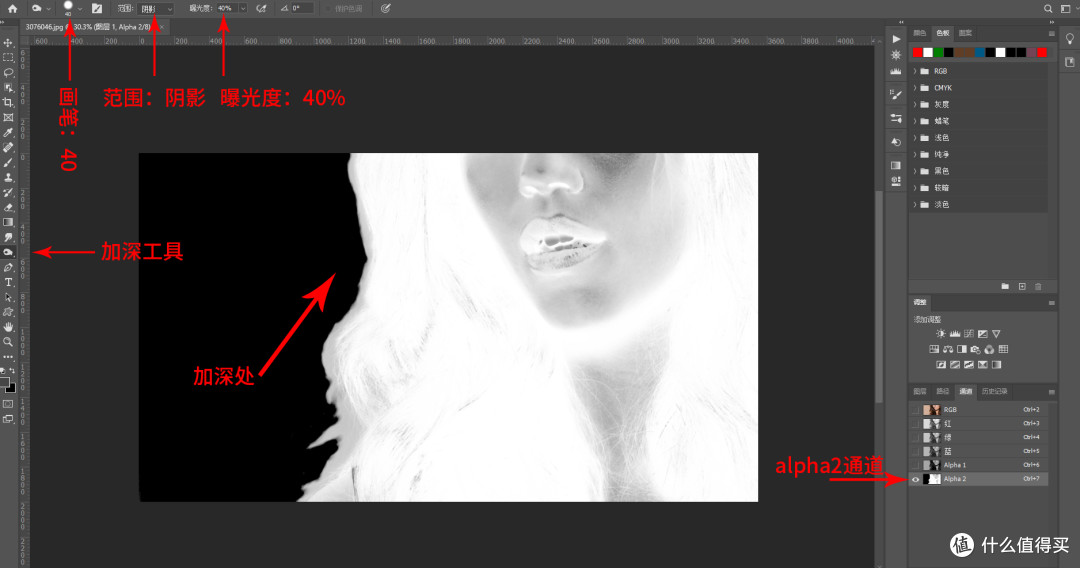This screenshot has width=1080, height=568.
Task: Show the RGB channel visibility
Action: (x=915, y=410)
